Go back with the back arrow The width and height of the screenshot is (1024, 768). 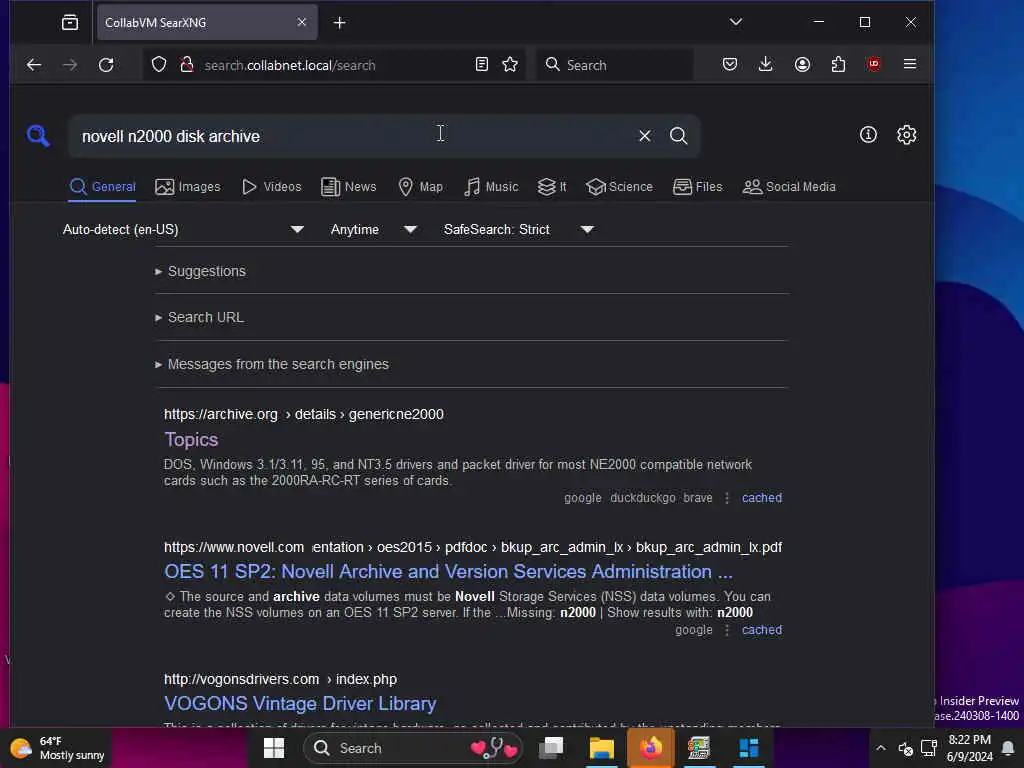34,65
